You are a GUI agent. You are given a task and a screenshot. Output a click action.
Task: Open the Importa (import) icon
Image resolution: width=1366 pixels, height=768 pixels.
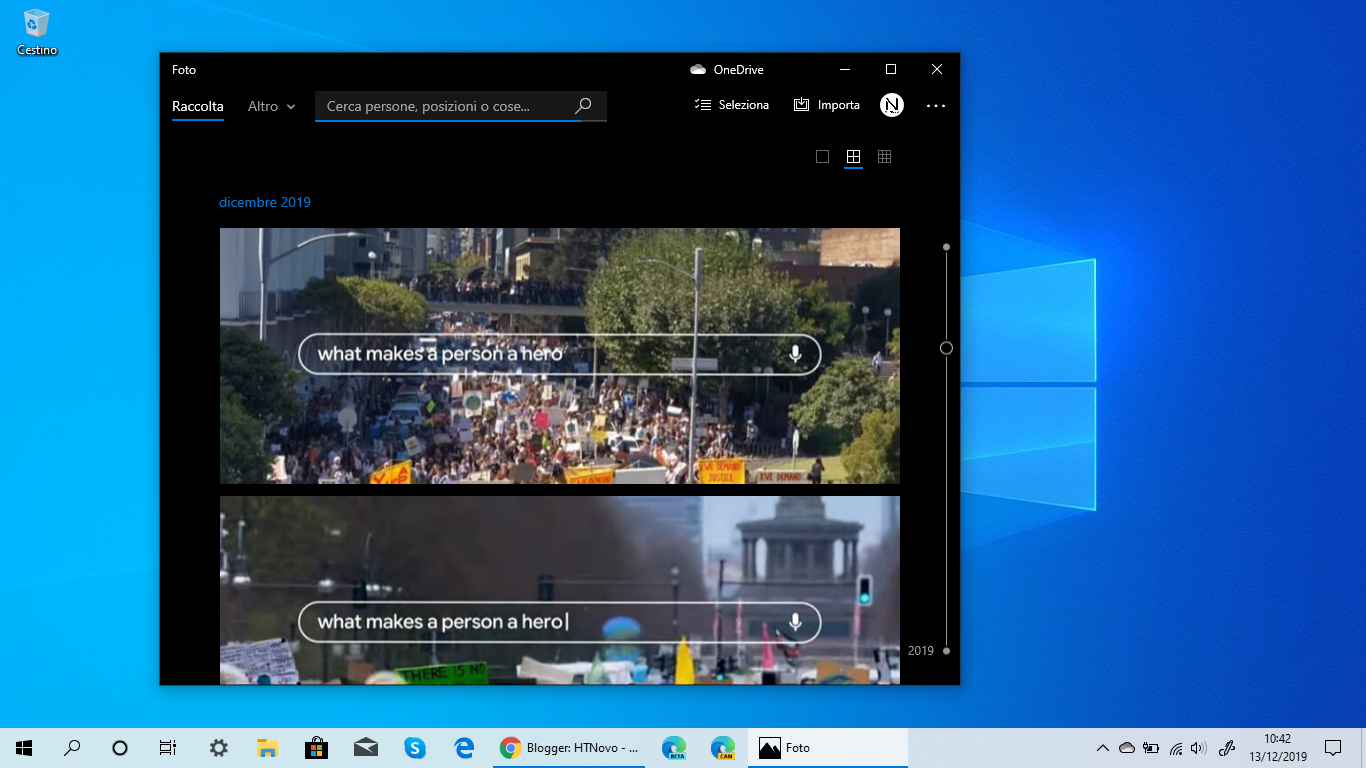click(x=801, y=104)
